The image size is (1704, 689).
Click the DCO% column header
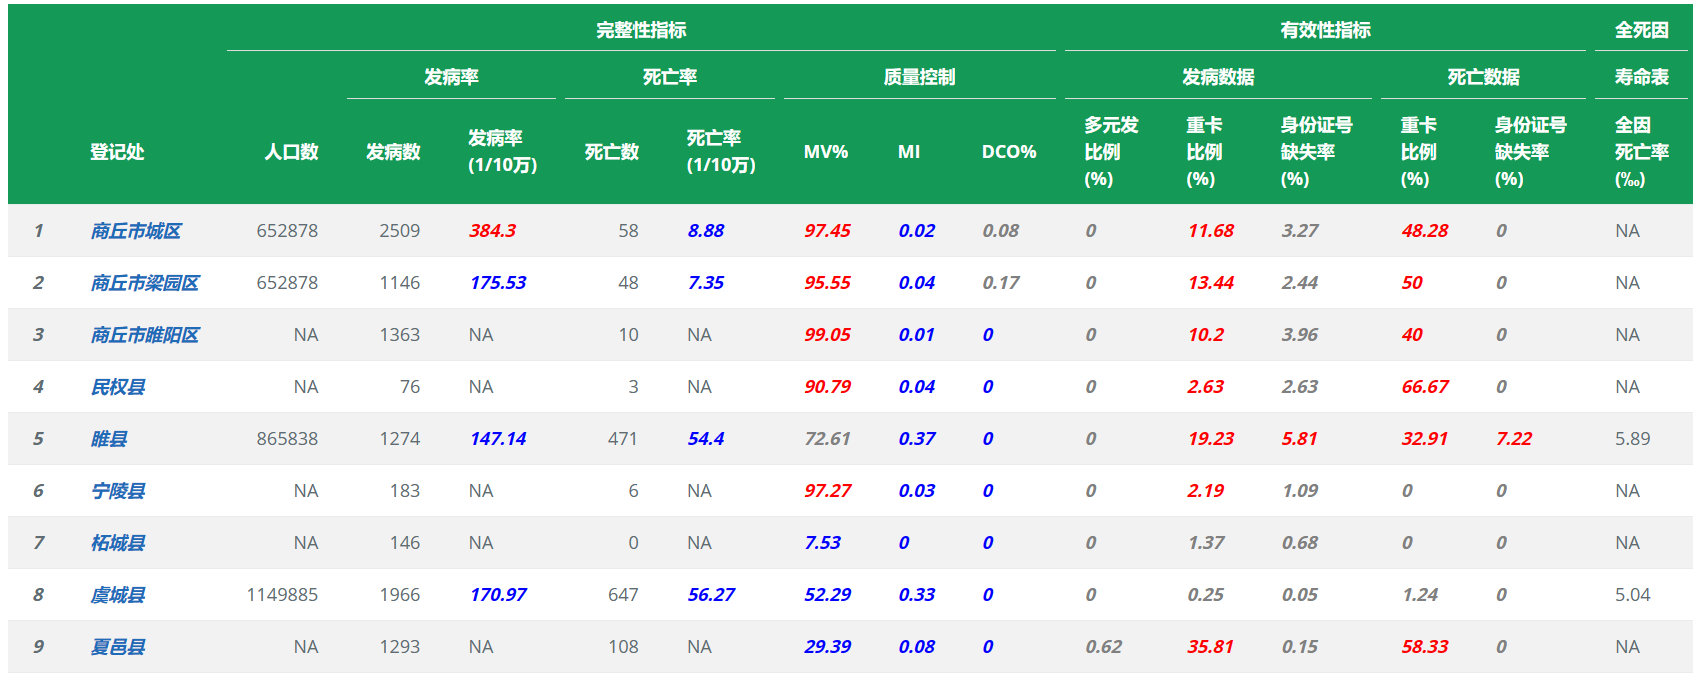tap(1008, 152)
